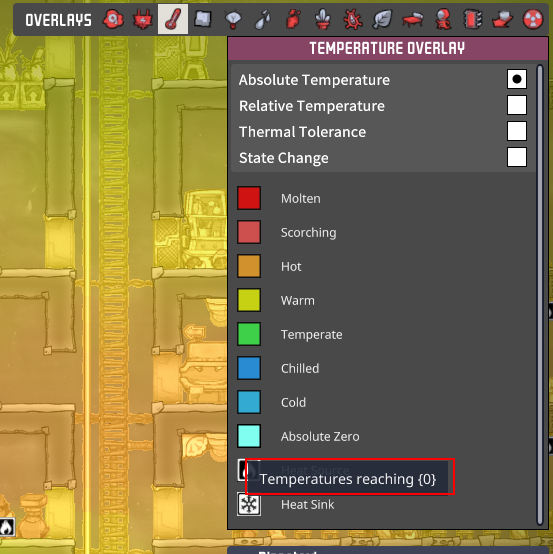This screenshot has height=554, width=553.
Task: Open the Materials overlay icon
Action: pyautogui.click(x=203, y=19)
